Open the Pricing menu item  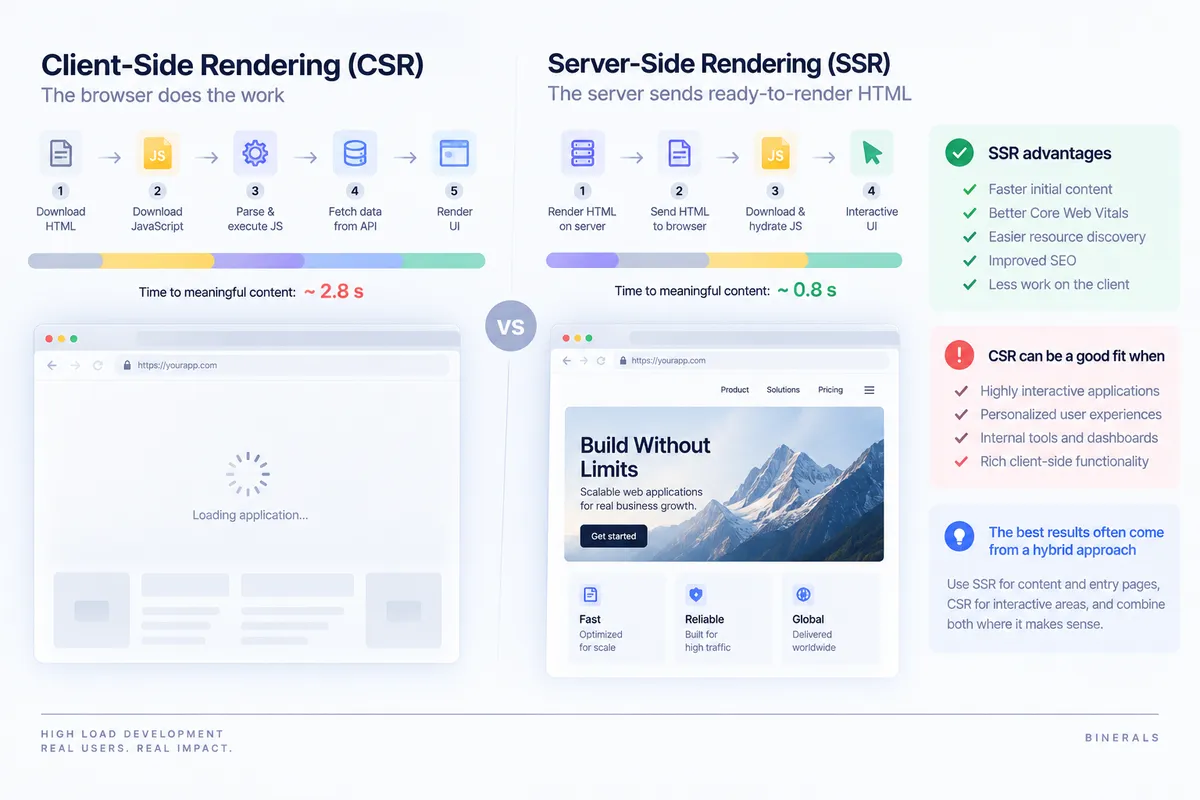[x=830, y=390]
